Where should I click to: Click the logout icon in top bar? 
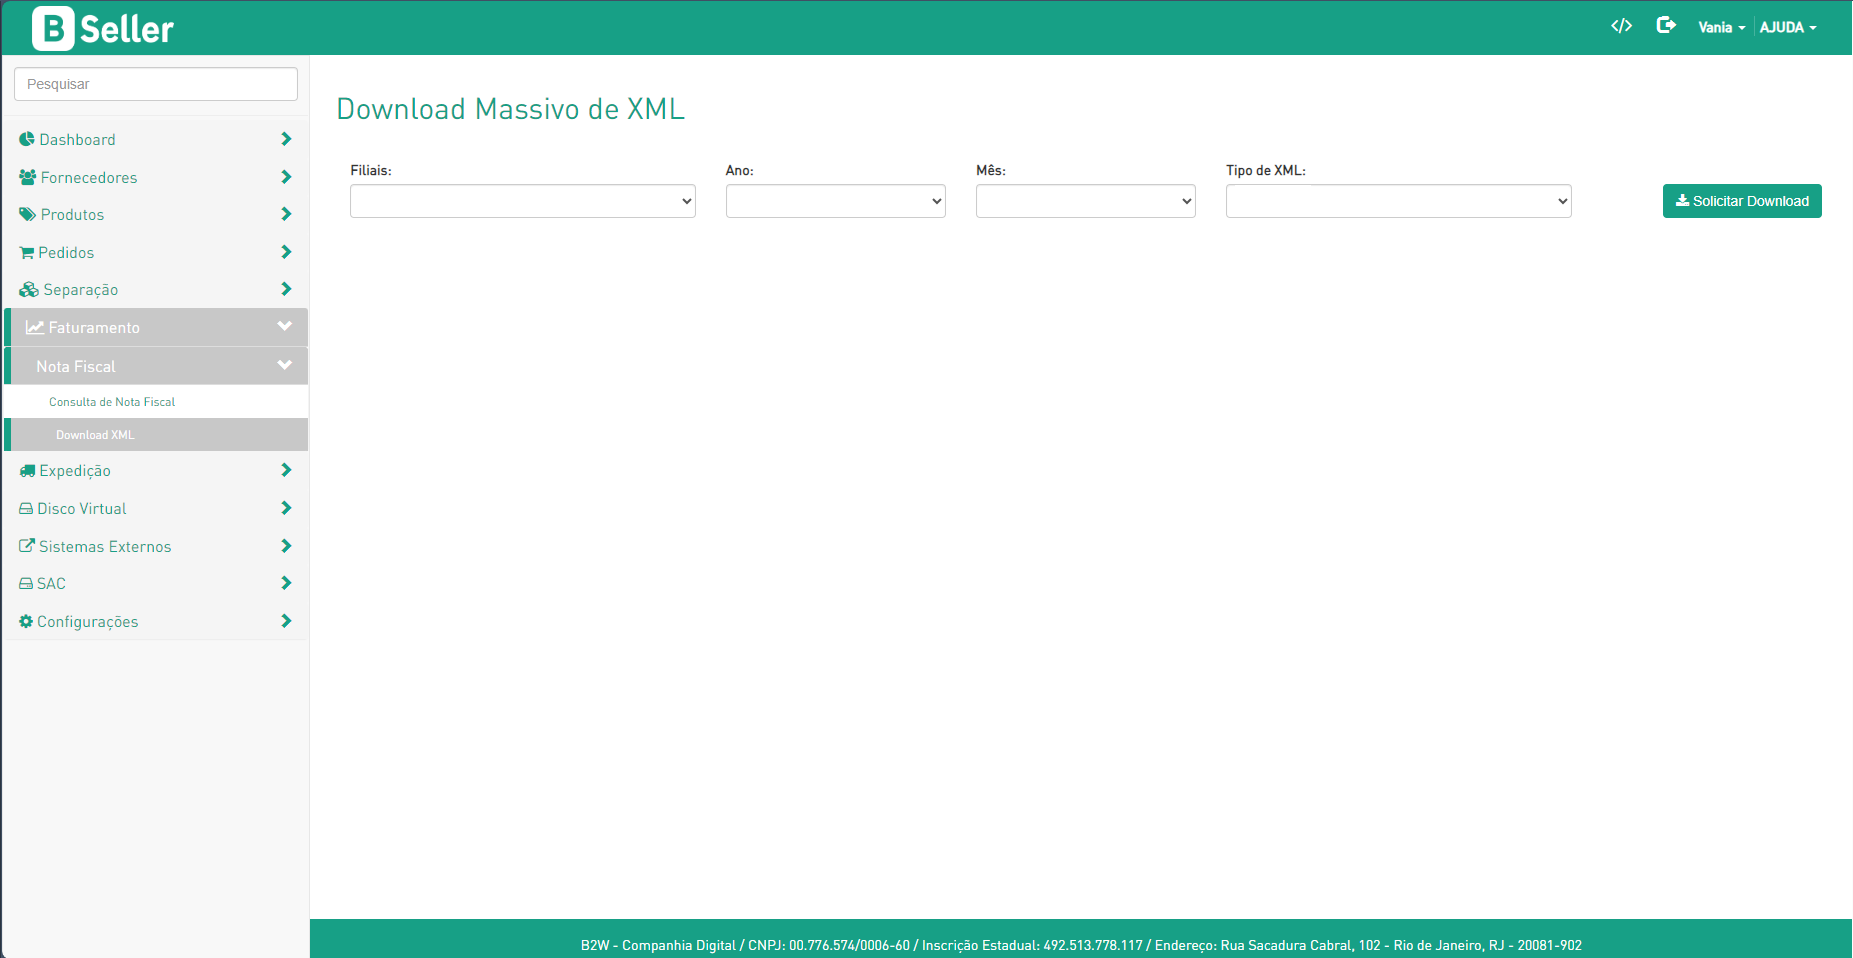coord(1665,26)
